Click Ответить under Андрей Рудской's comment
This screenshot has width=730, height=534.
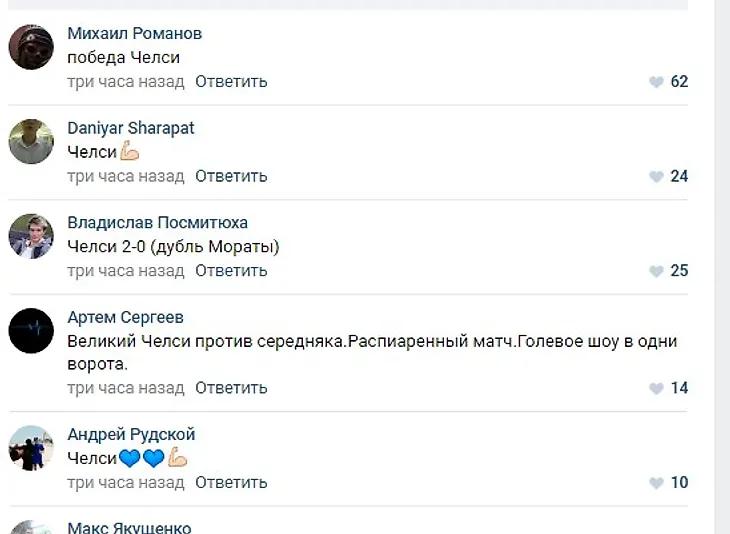(x=231, y=482)
